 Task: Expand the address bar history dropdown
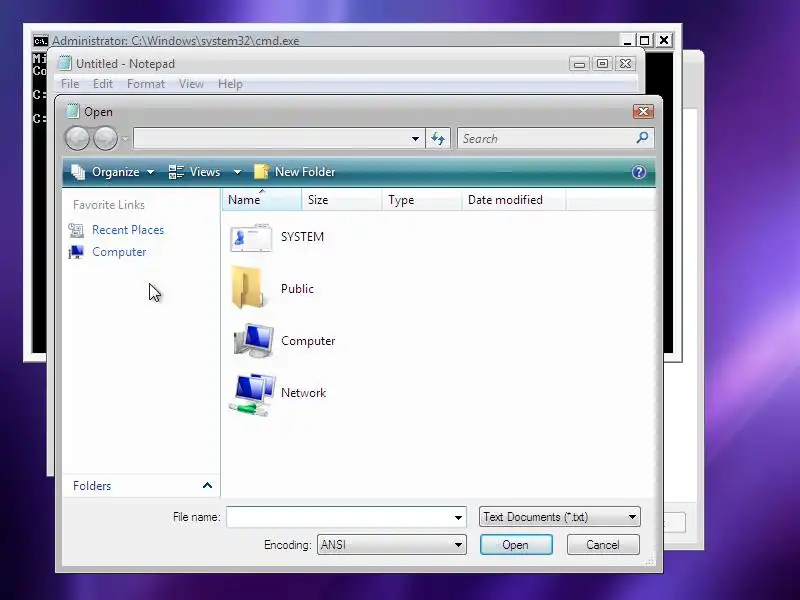tap(415, 139)
